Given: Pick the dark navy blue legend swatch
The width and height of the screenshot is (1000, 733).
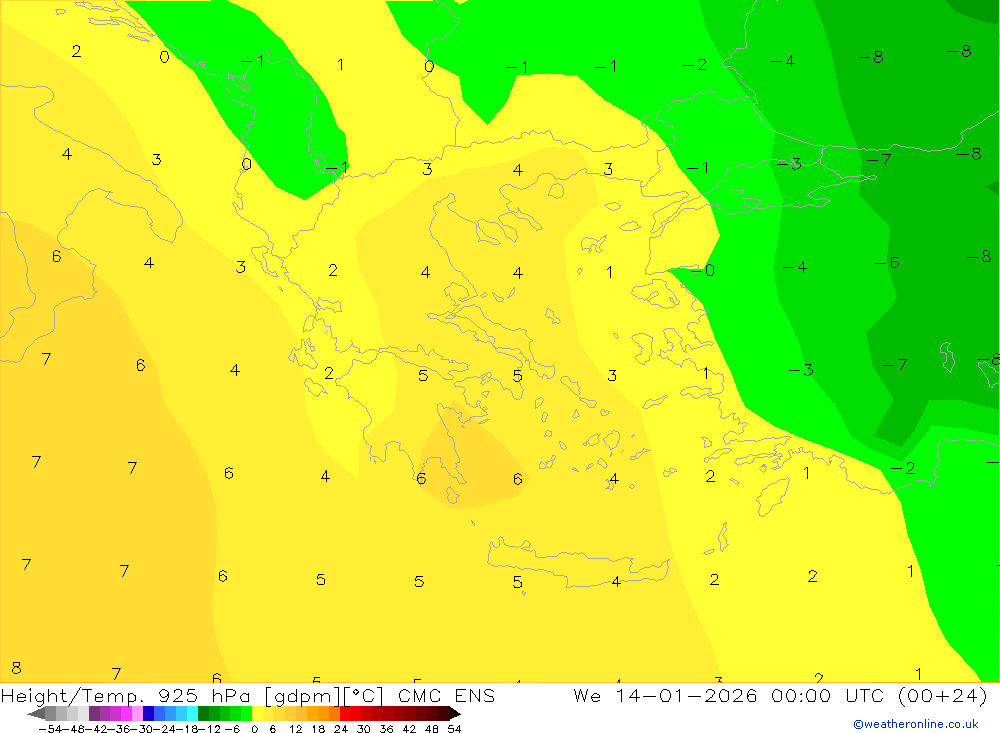Looking at the screenshot, I should click(149, 713).
